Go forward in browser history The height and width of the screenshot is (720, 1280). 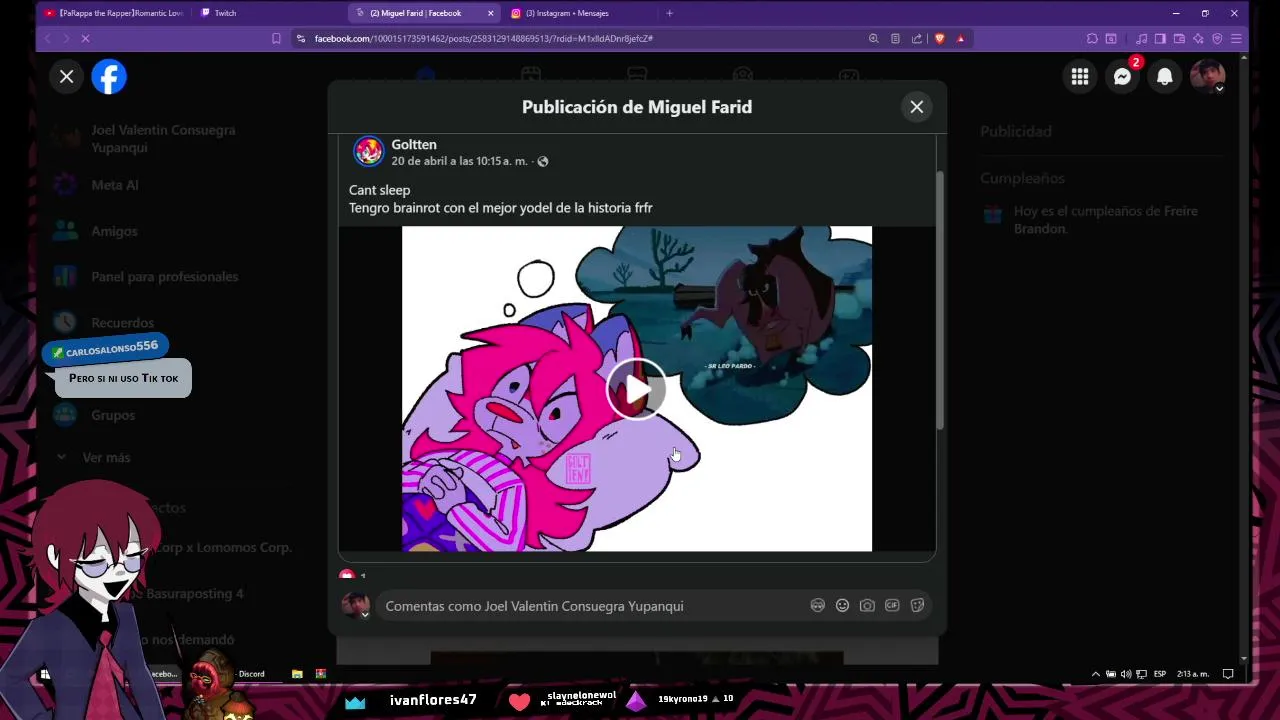65,38
